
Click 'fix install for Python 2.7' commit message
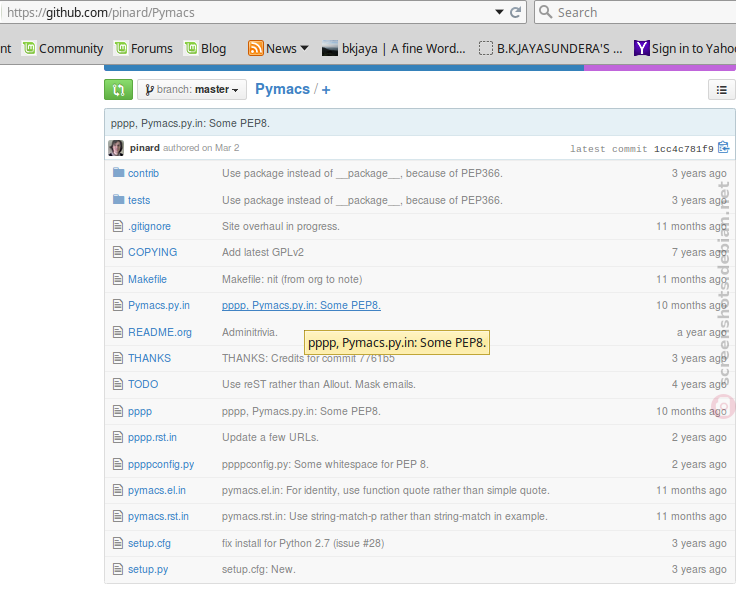click(303, 543)
